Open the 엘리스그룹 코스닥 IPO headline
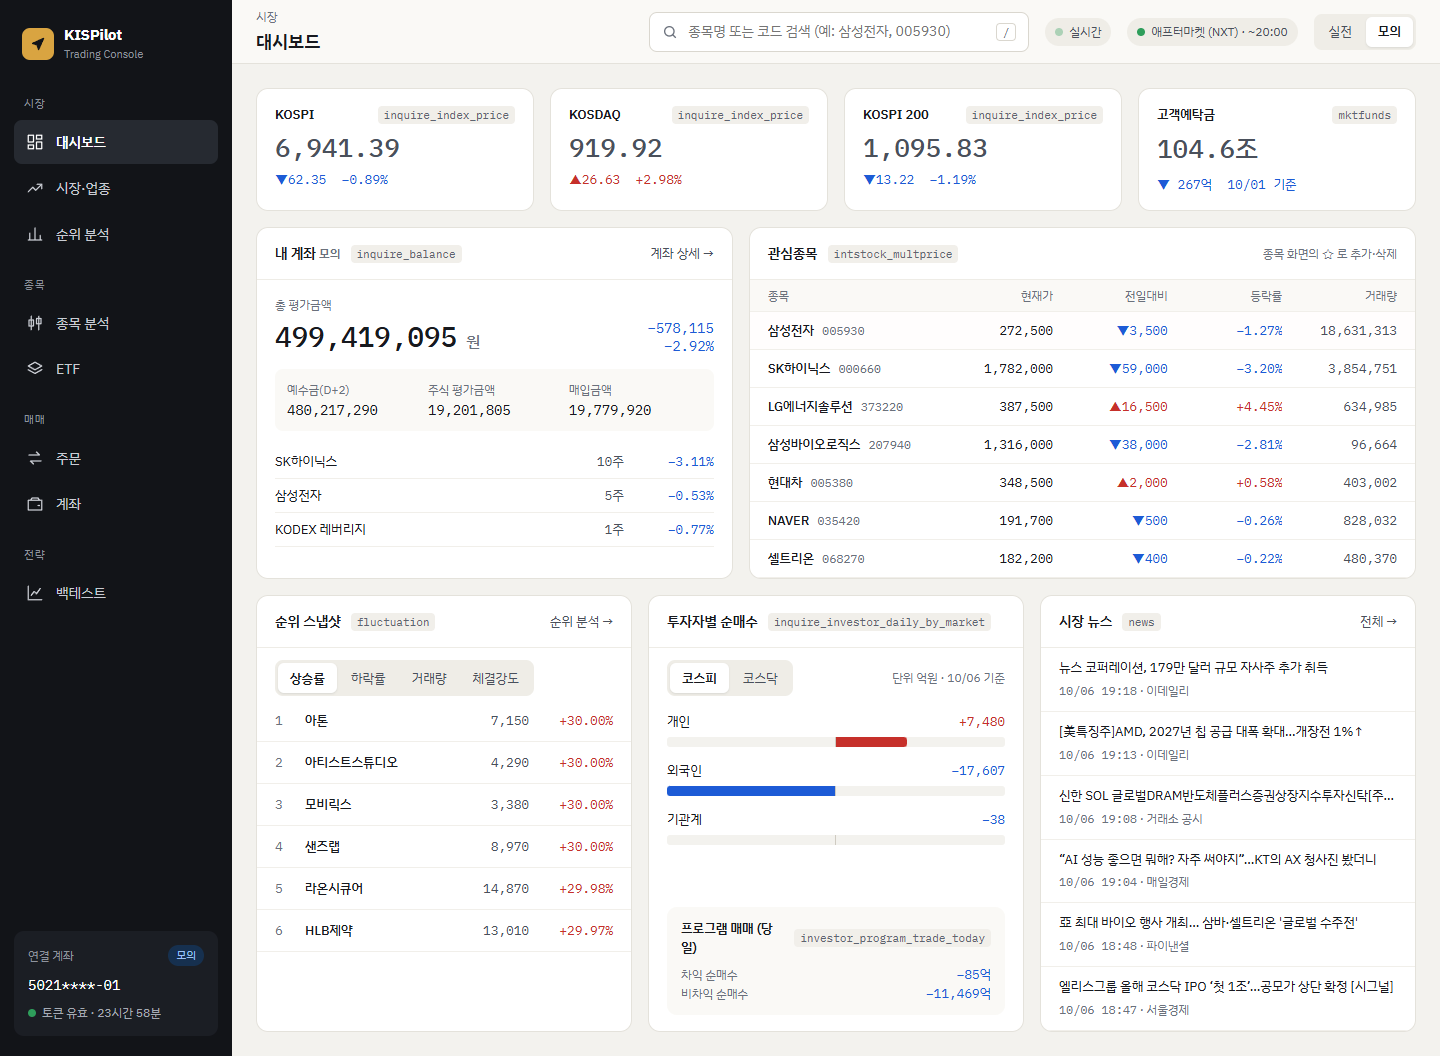 (x=1226, y=986)
